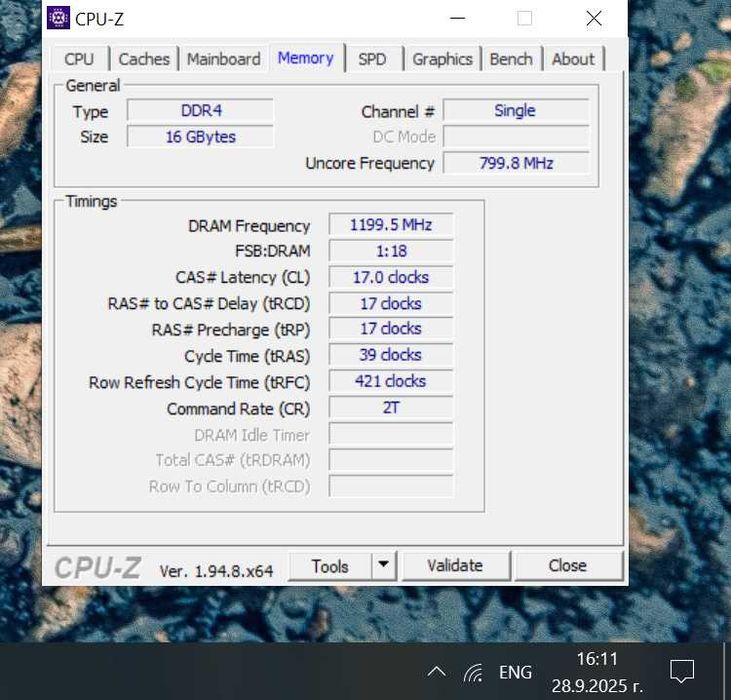The image size is (731, 700).
Task: Close CPU-Z via the title bar X
Action: tap(593, 19)
